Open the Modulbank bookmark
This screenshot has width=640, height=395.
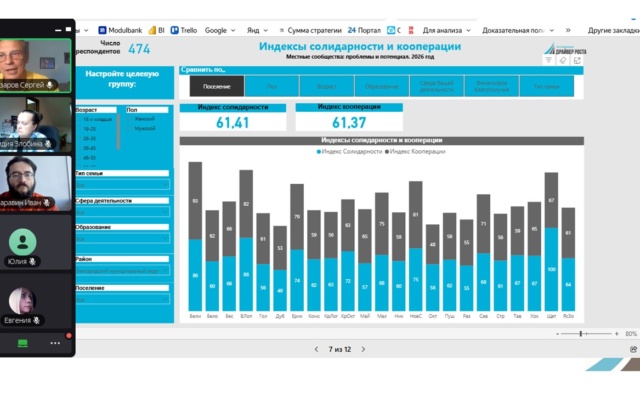click(x=120, y=30)
